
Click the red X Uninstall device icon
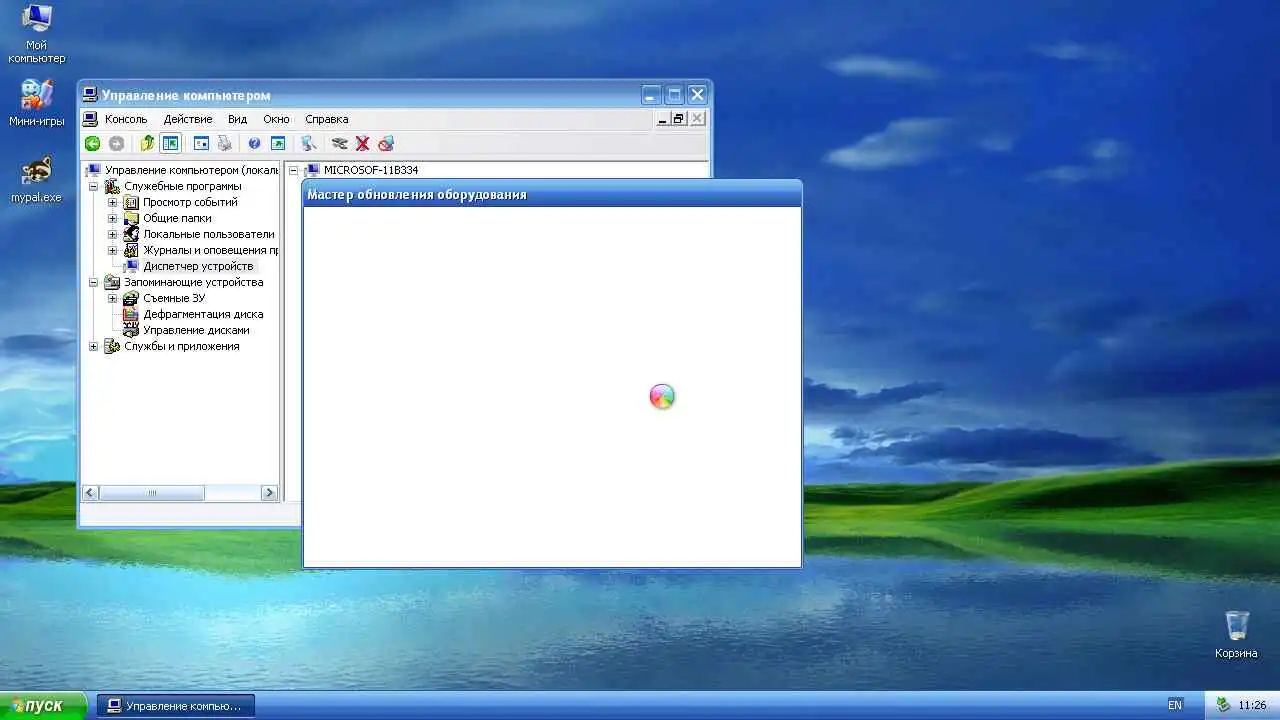(x=363, y=144)
